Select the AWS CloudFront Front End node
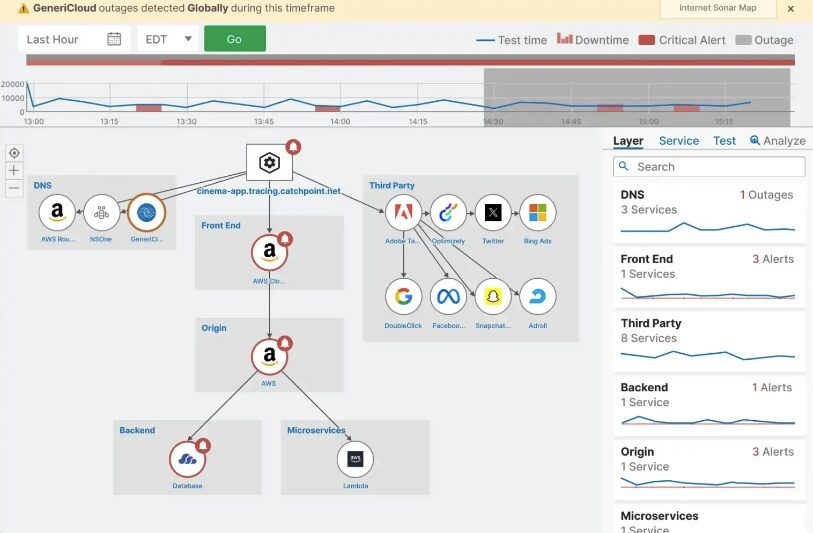The height and width of the screenshot is (533, 813). (x=269, y=253)
